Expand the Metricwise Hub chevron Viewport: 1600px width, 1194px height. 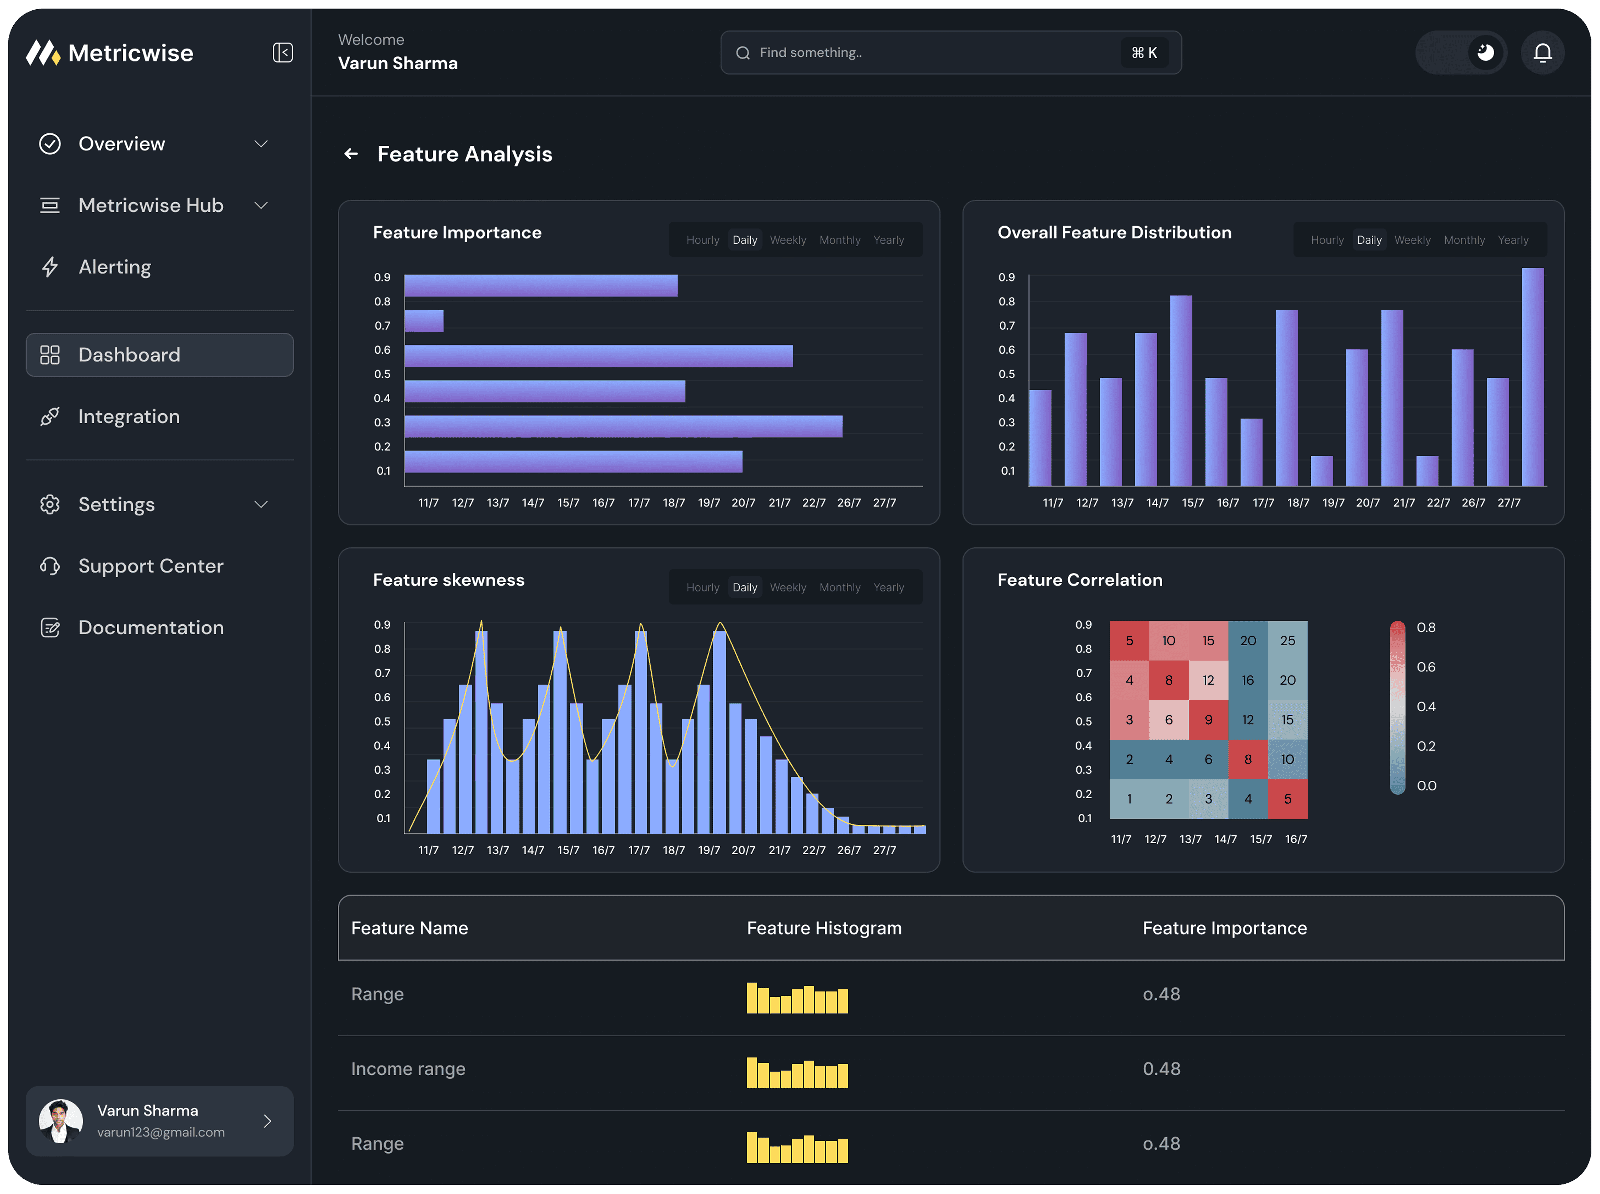261,206
